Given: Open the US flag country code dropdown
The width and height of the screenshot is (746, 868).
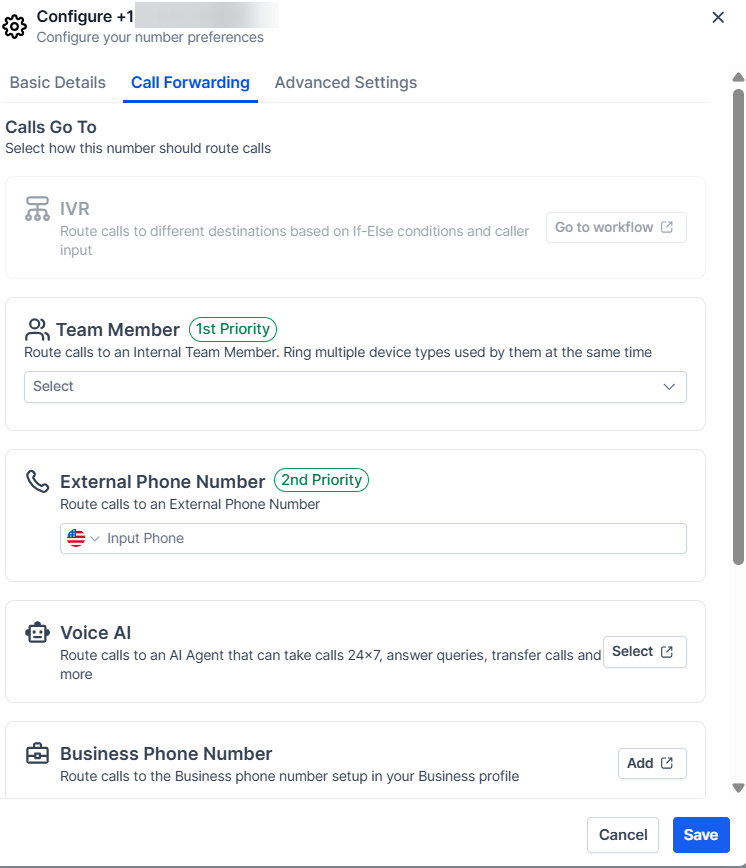Looking at the screenshot, I should click(x=83, y=538).
